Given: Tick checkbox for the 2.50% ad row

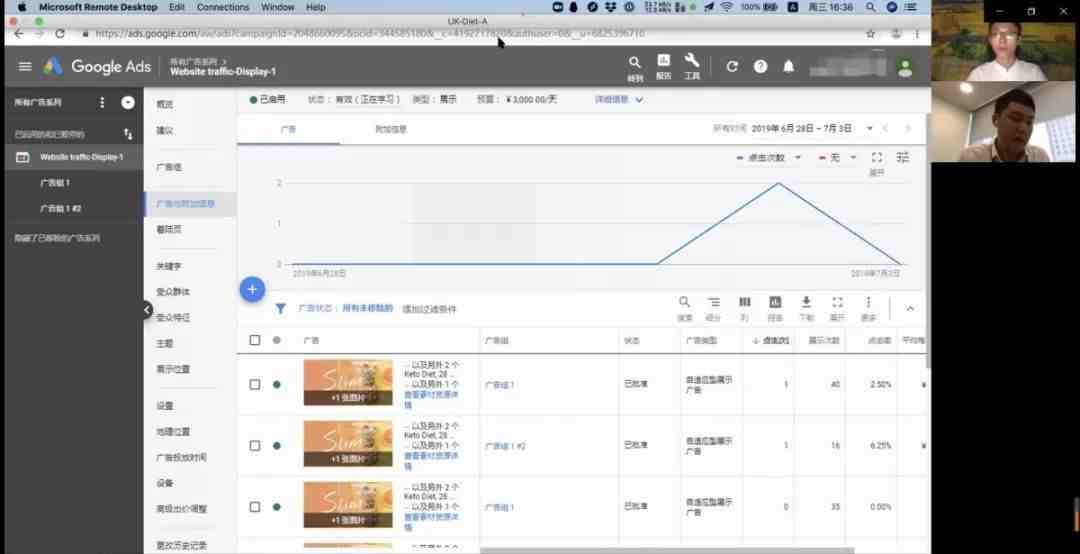Looking at the screenshot, I should point(255,384).
